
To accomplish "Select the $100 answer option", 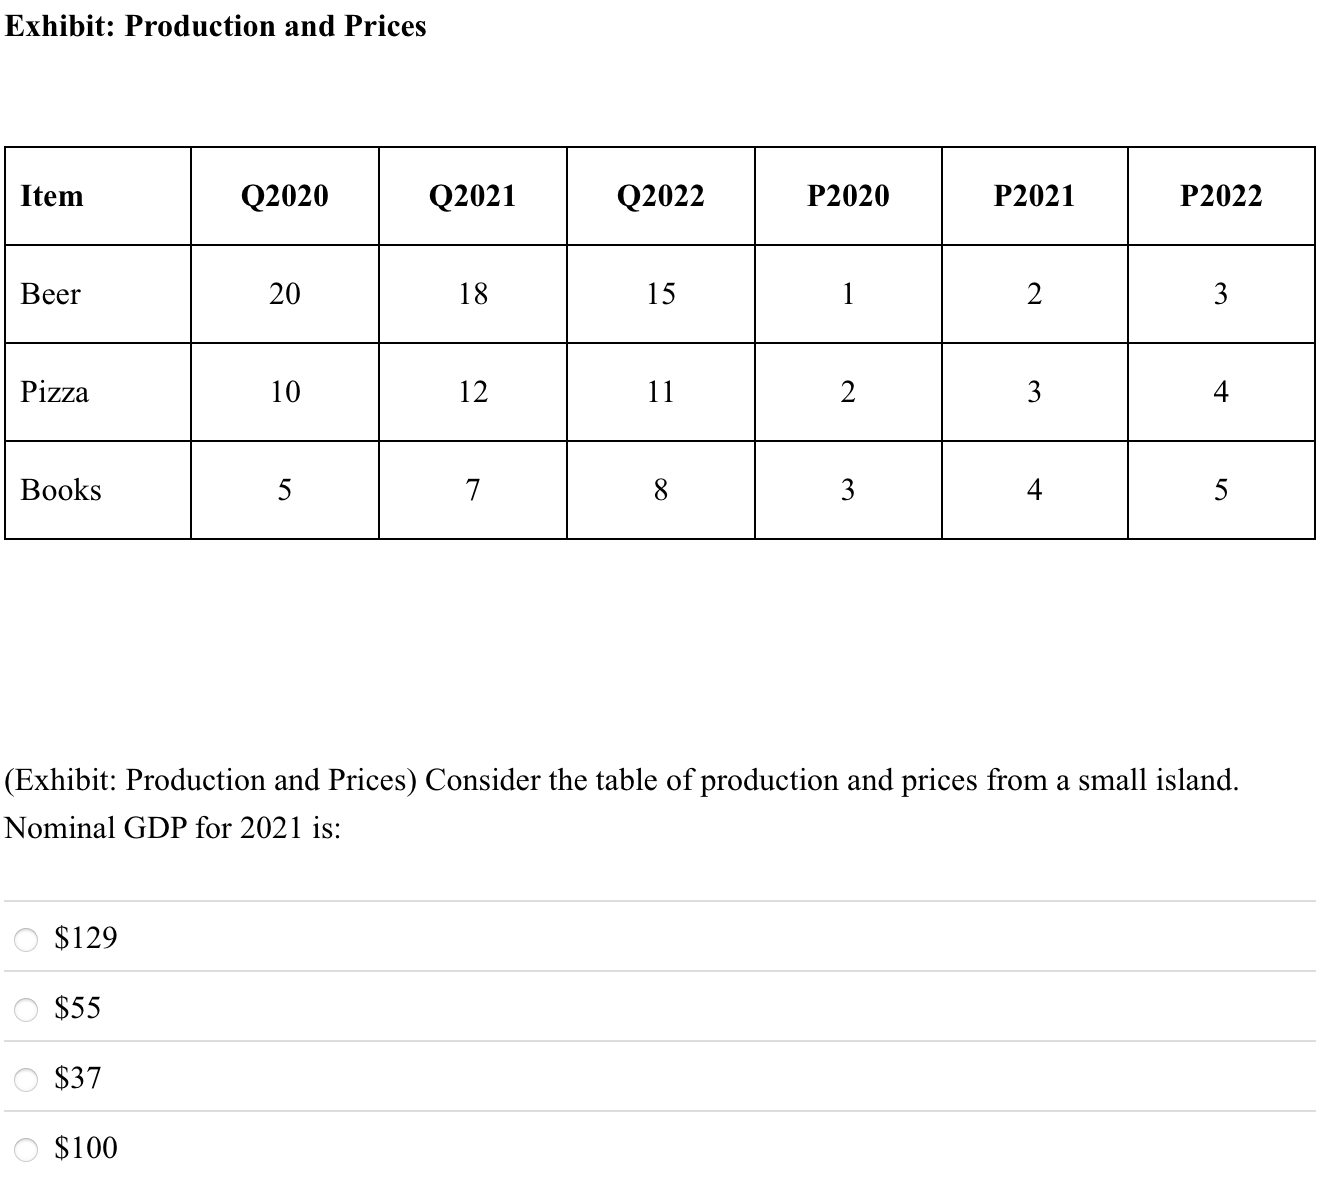I will pos(83,1147).
